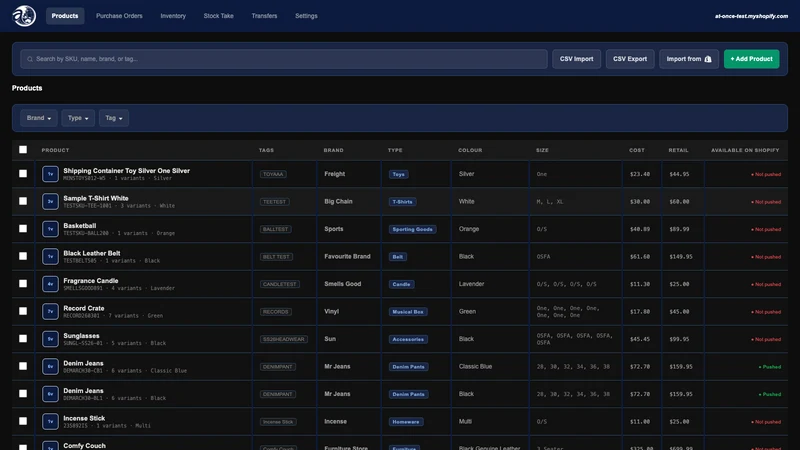Image resolution: width=800 pixels, height=450 pixels.
Task: Click the variants badge beside Basketball
Action: [x=50, y=229]
